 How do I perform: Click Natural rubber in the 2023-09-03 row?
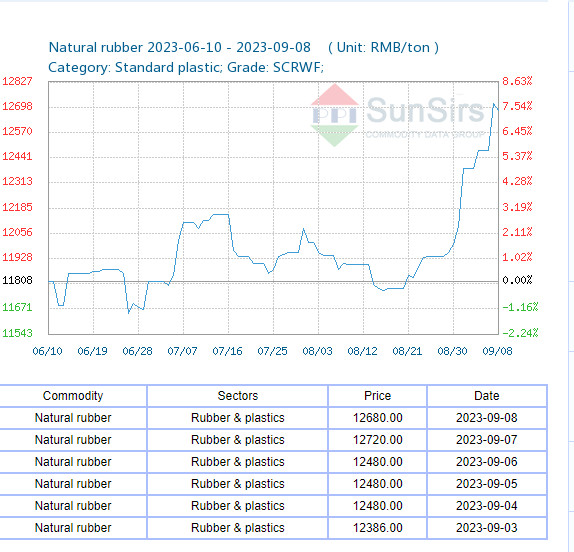pos(73,527)
